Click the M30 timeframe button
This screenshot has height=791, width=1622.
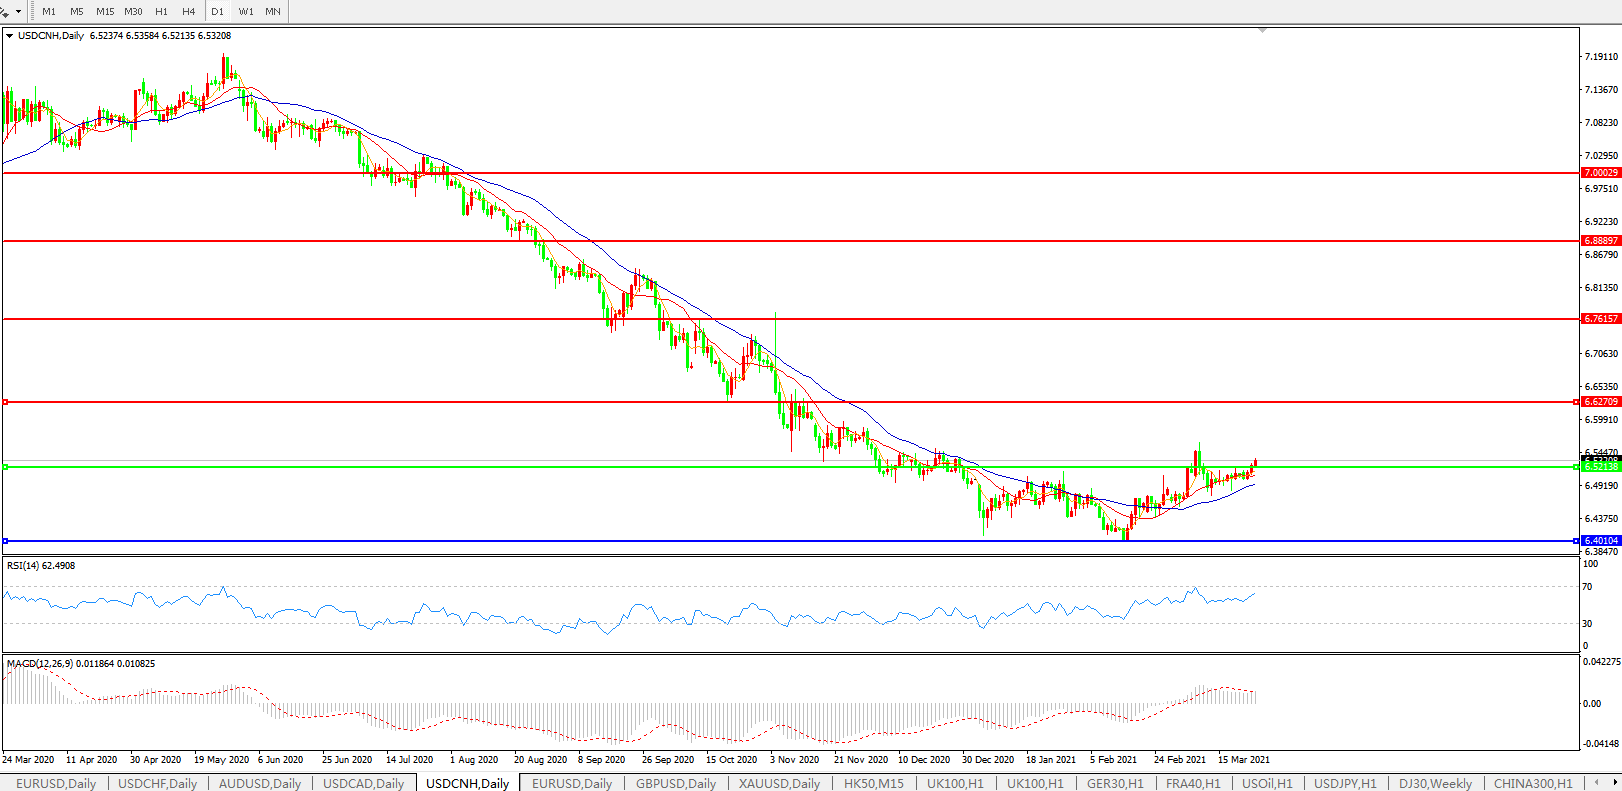[x=133, y=12]
